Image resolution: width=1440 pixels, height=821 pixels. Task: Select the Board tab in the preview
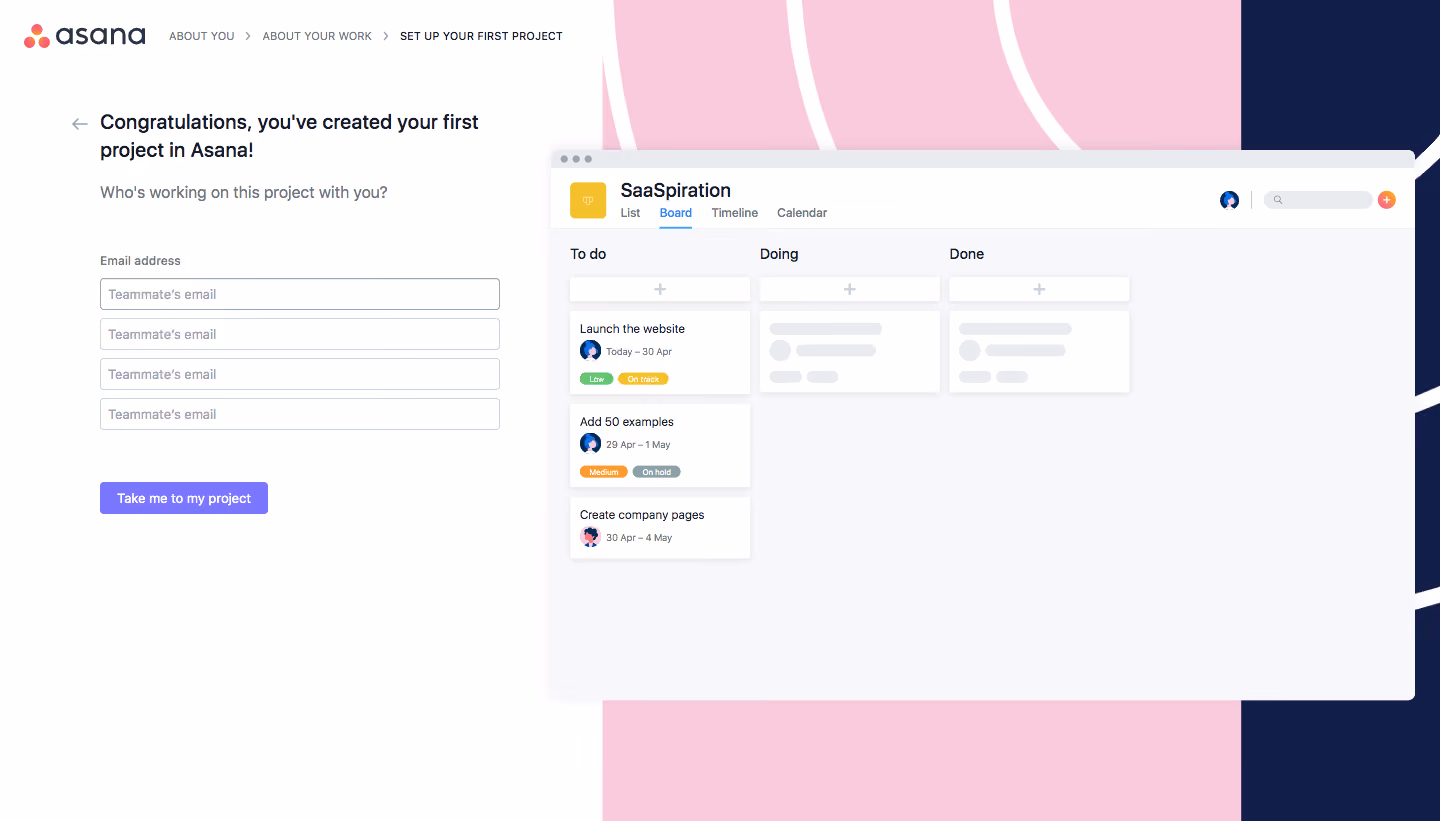676,213
